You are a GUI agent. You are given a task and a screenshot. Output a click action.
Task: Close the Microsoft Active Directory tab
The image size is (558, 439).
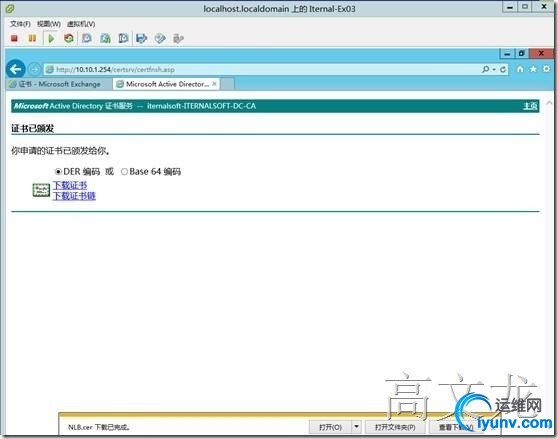(214, 84)
